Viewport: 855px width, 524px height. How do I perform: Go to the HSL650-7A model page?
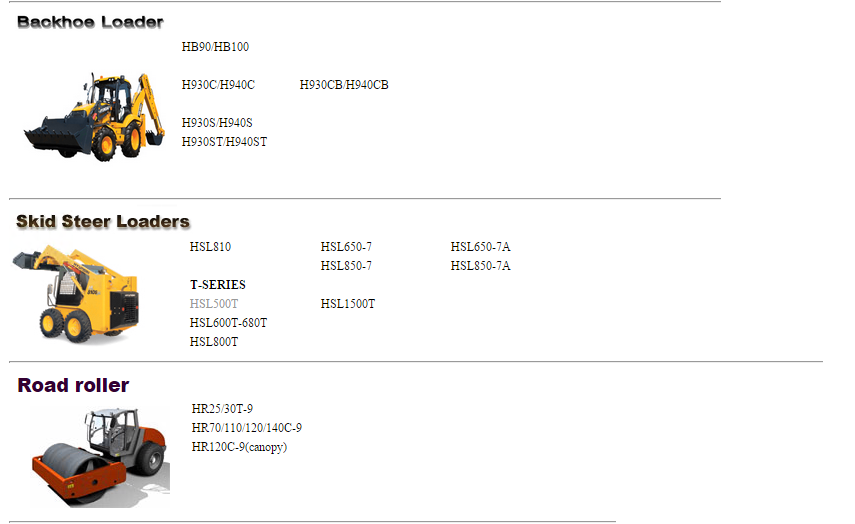click(480, 247)
